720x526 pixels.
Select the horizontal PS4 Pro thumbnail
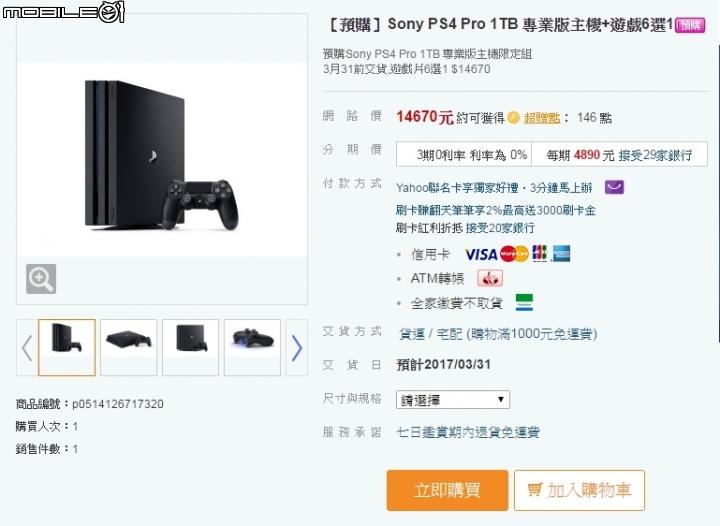pyautogui.click(x=129, y=347)
